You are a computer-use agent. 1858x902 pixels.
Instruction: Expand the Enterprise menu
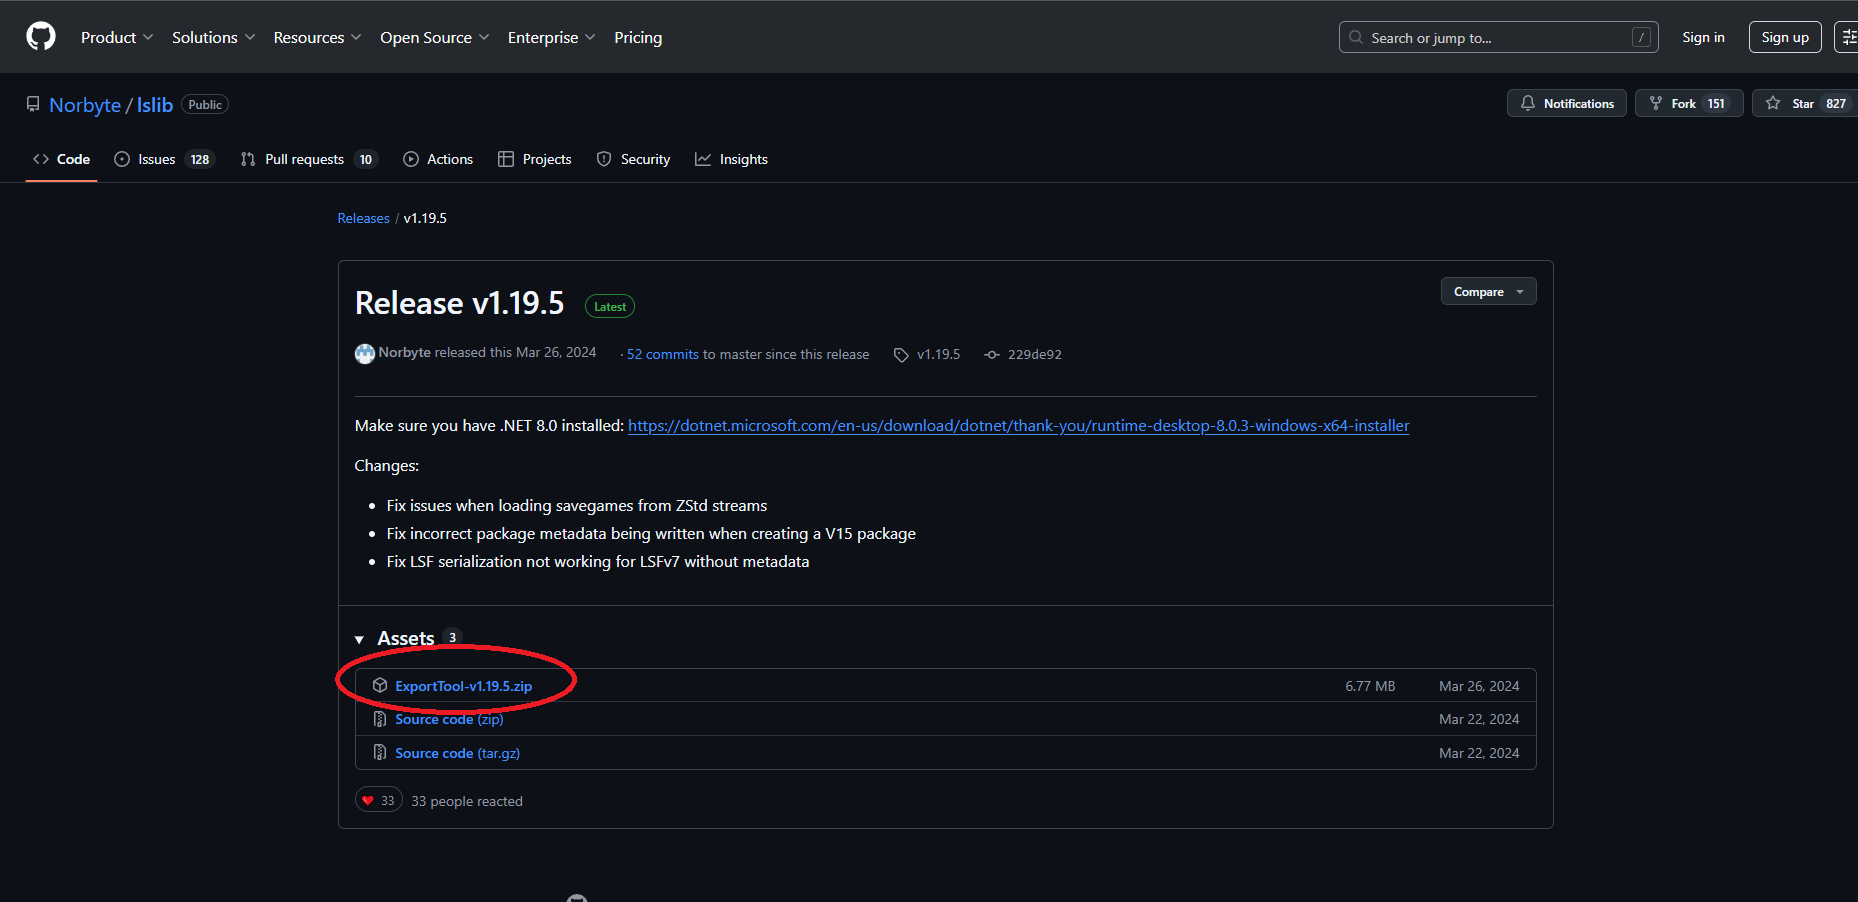point(552,37)
